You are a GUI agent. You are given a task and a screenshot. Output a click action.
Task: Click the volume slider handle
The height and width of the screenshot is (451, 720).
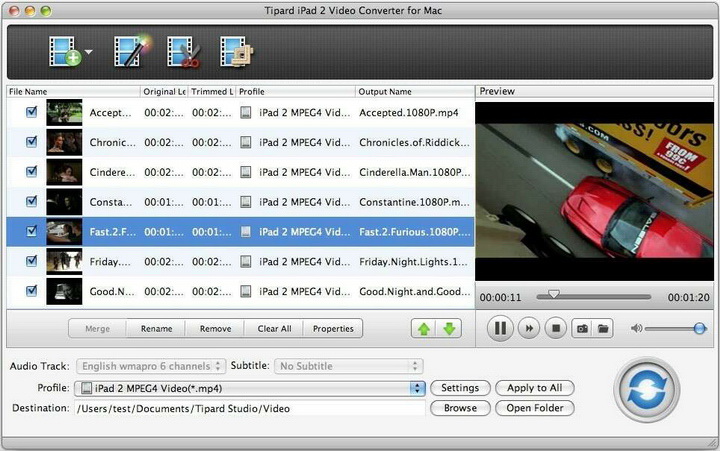coord(699,328)
